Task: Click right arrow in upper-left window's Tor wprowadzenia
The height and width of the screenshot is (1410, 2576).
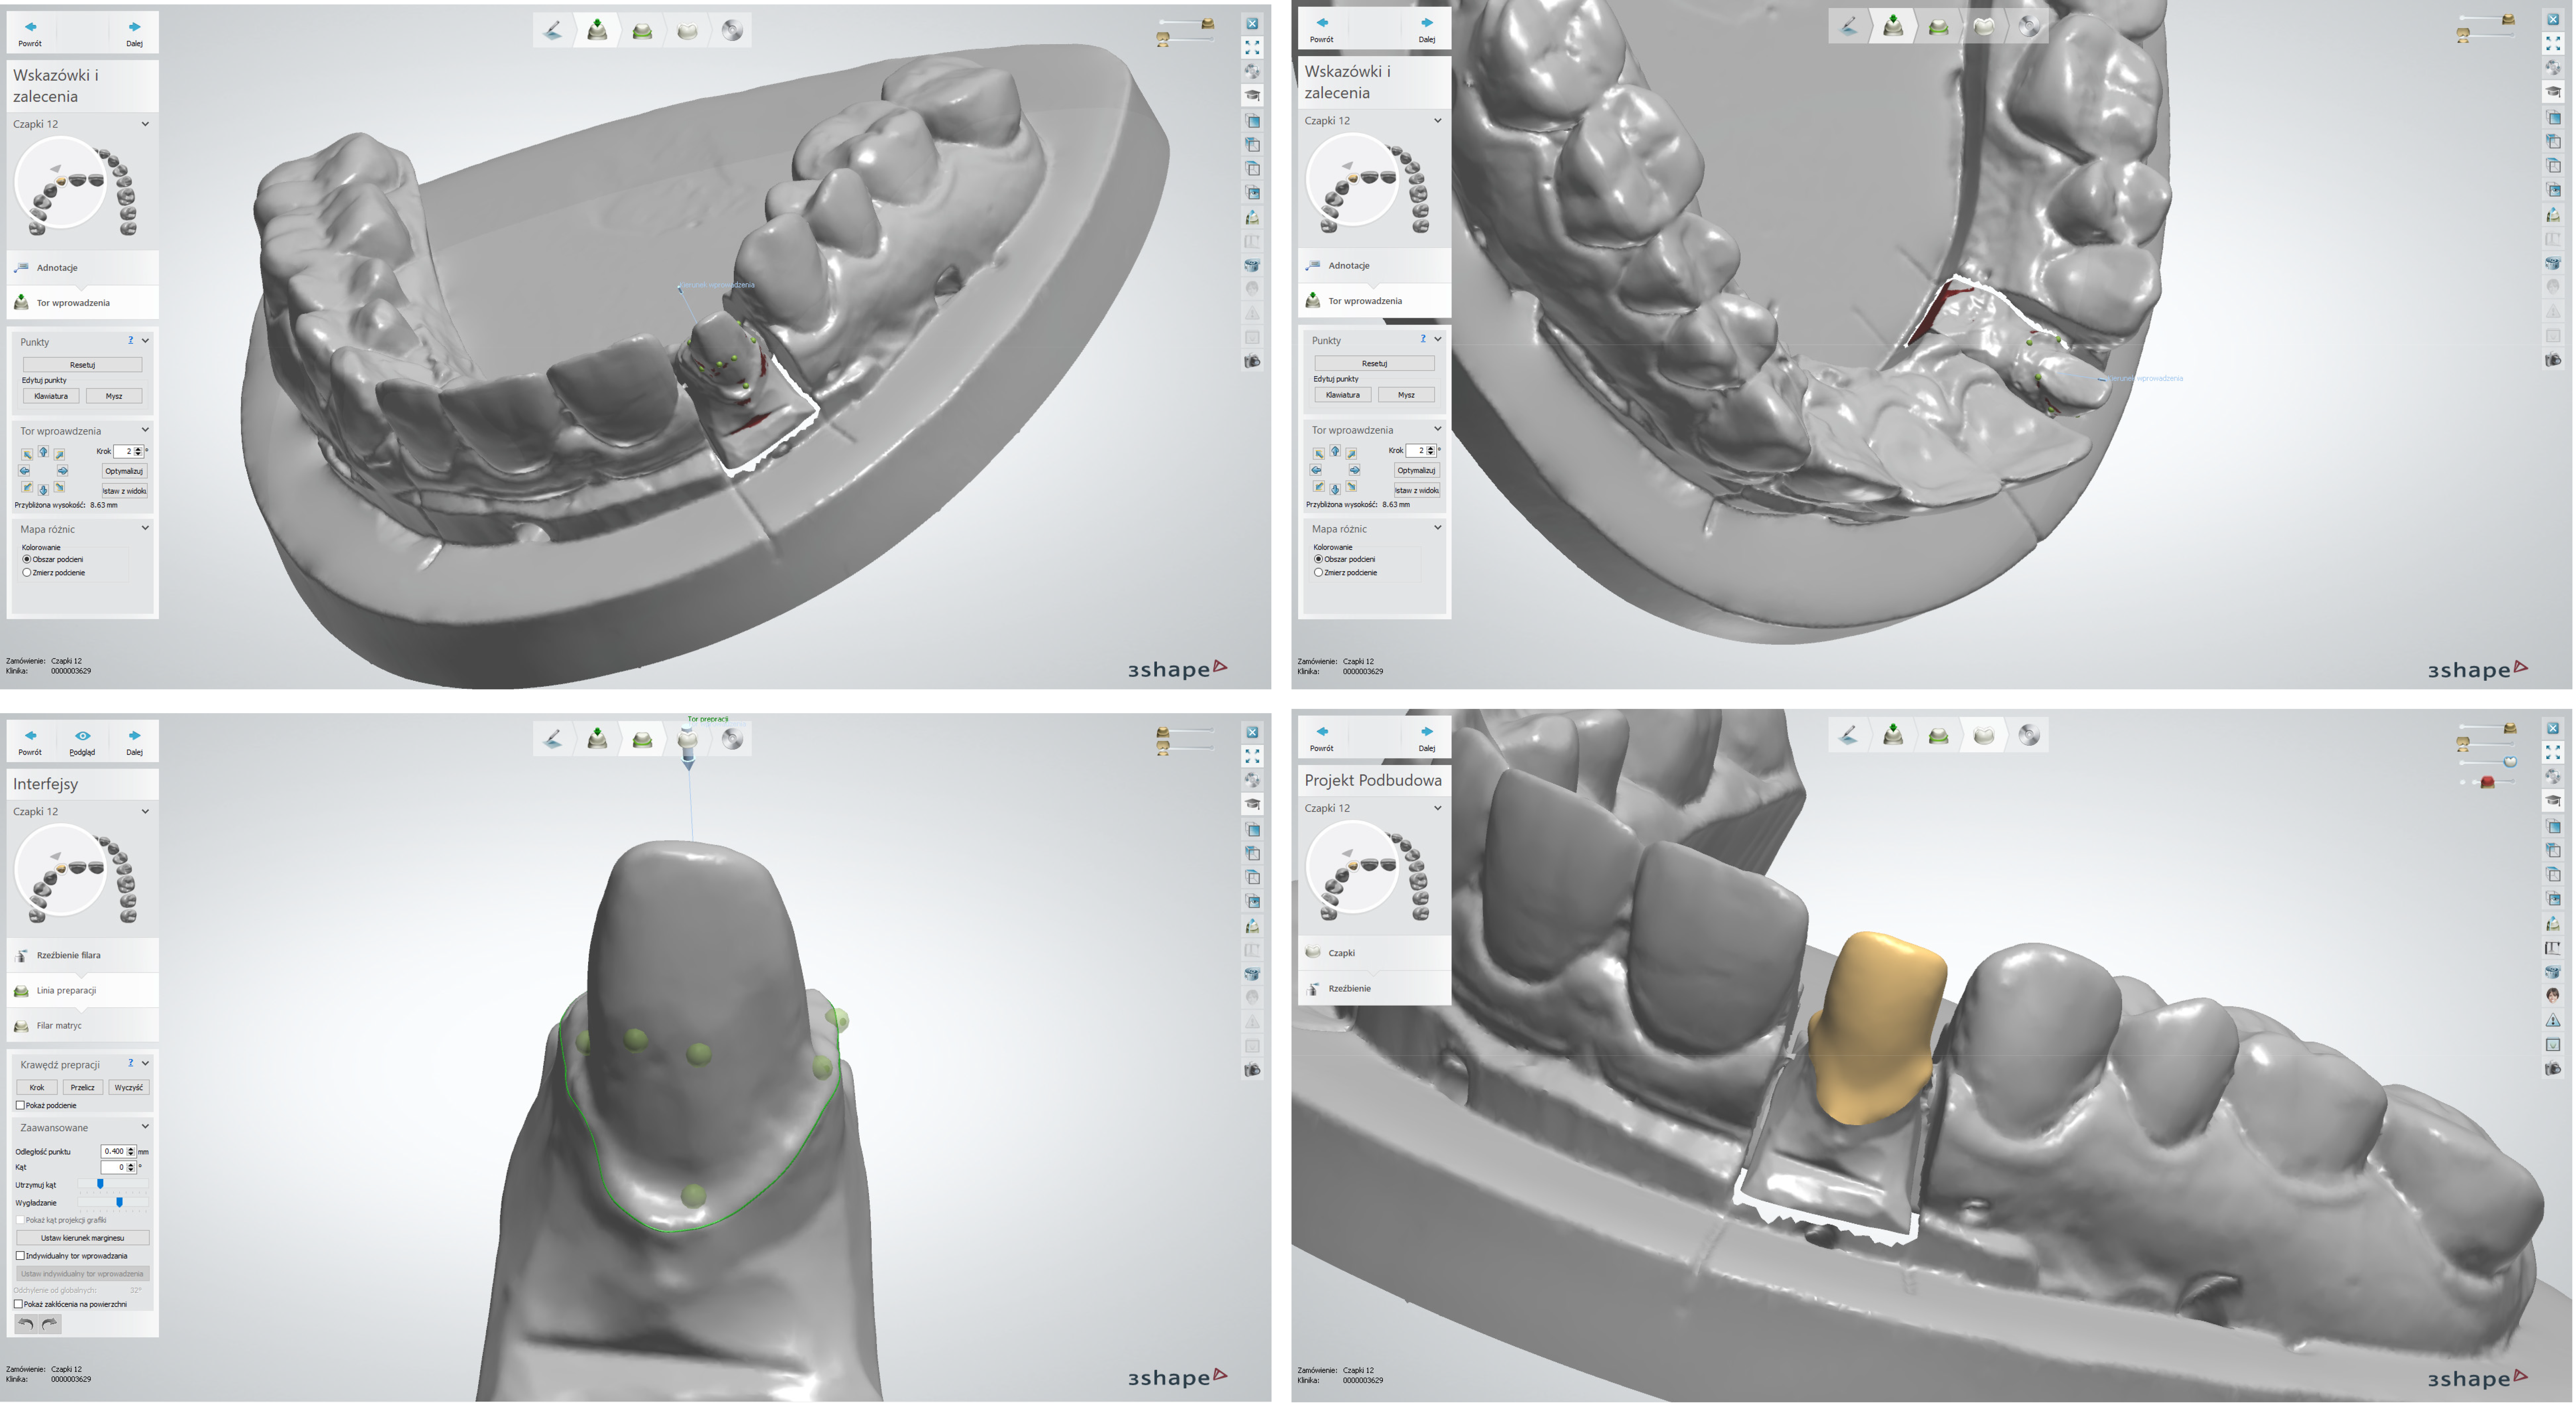Action: (x=63, y=471)
